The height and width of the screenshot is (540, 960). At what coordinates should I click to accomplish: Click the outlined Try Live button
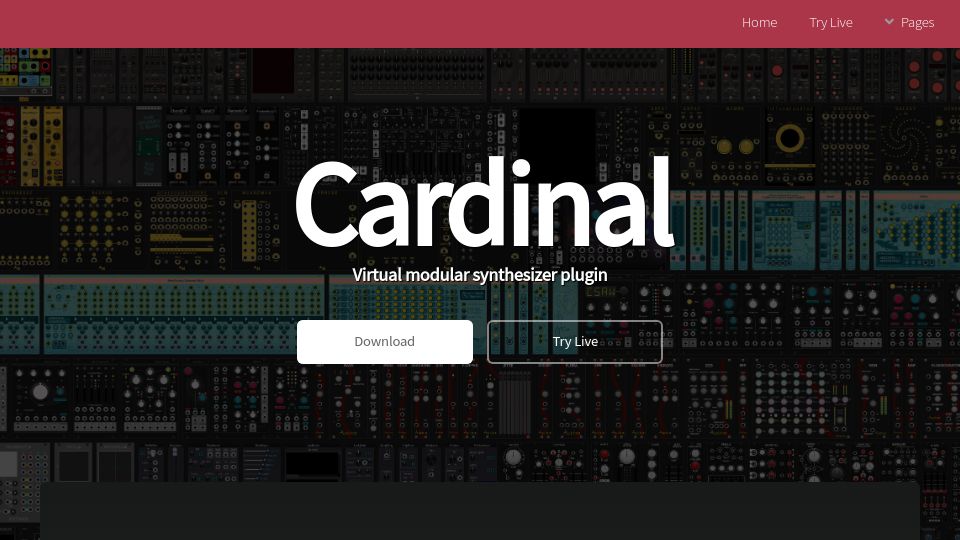(575, 342)
